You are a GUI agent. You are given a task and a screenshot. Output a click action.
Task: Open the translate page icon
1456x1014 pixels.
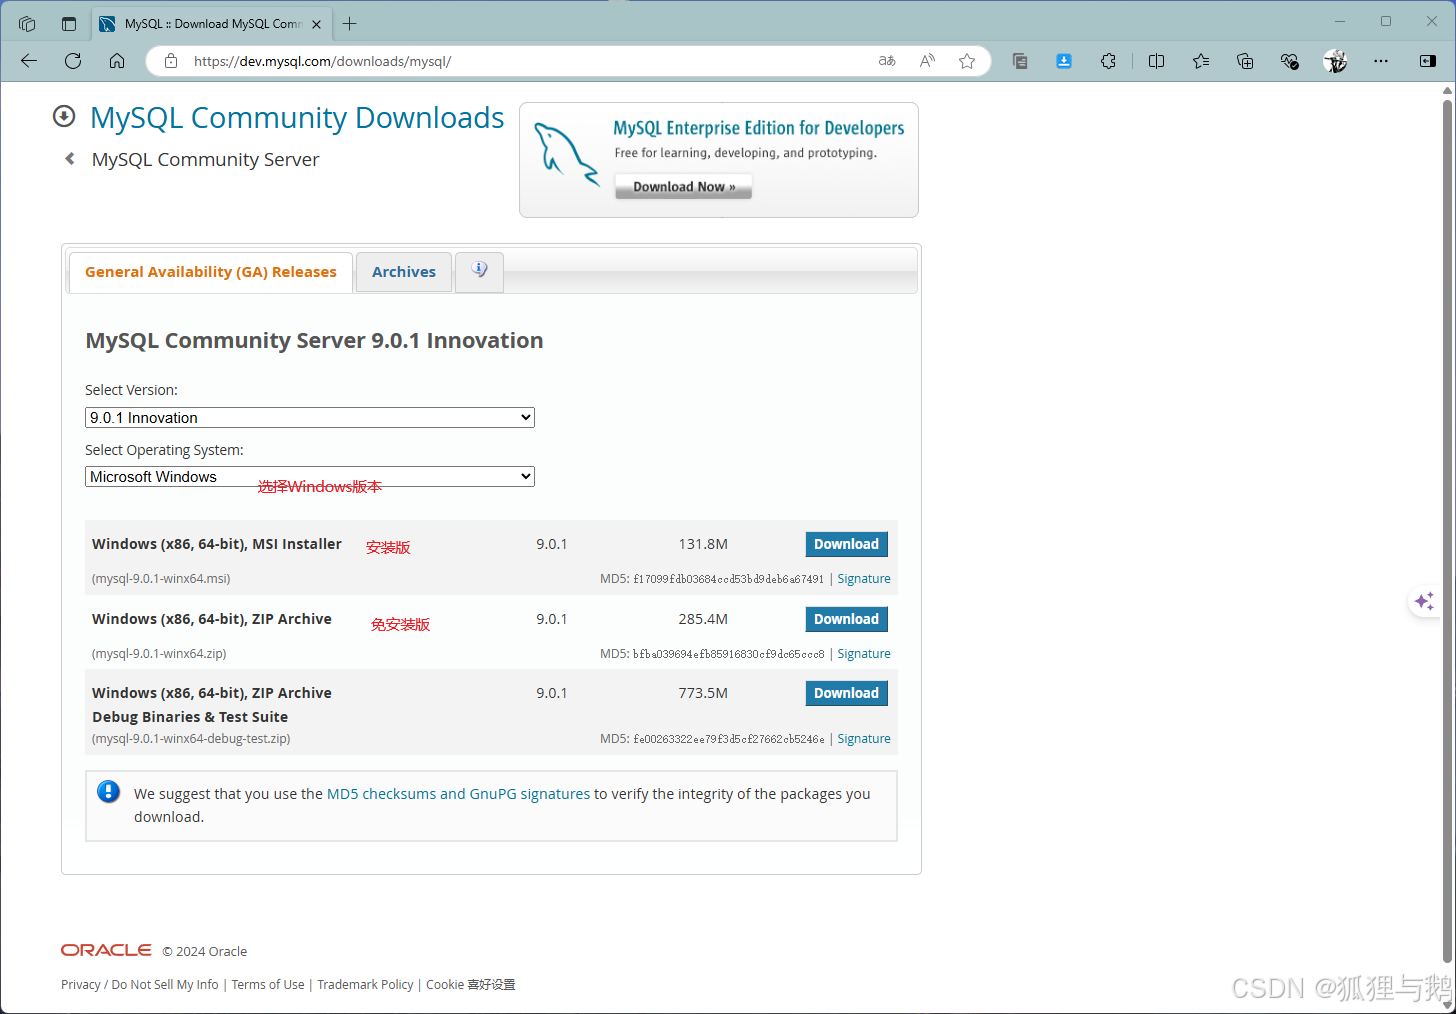[887, 61]
